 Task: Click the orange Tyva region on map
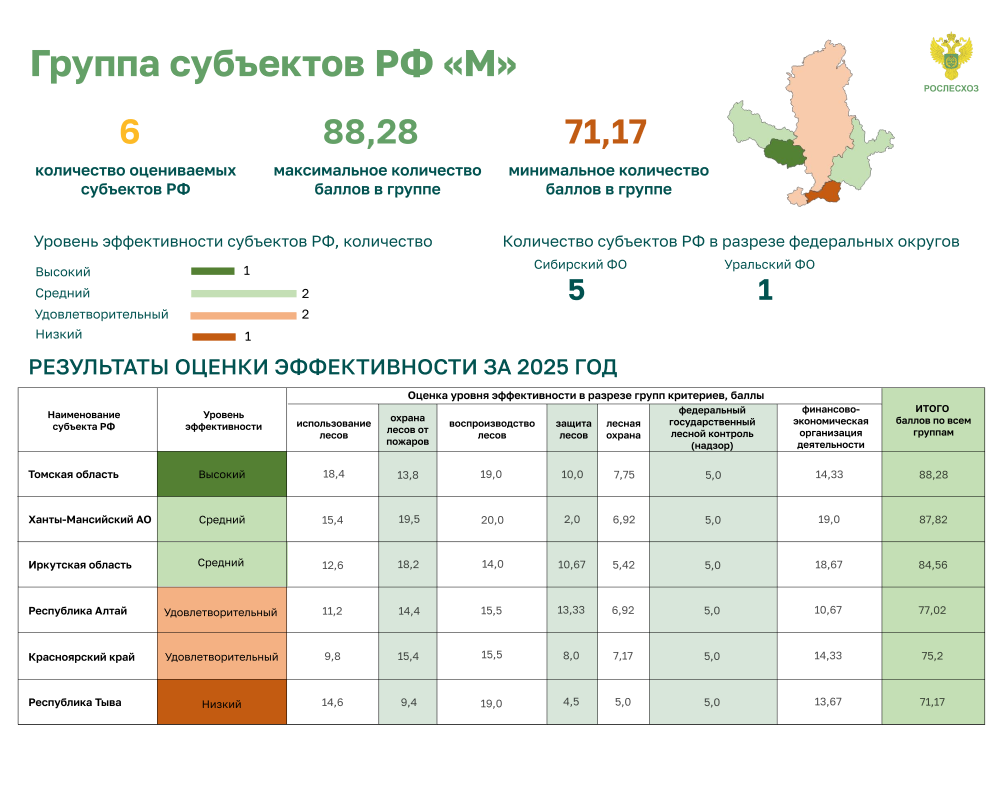point(824,192)
